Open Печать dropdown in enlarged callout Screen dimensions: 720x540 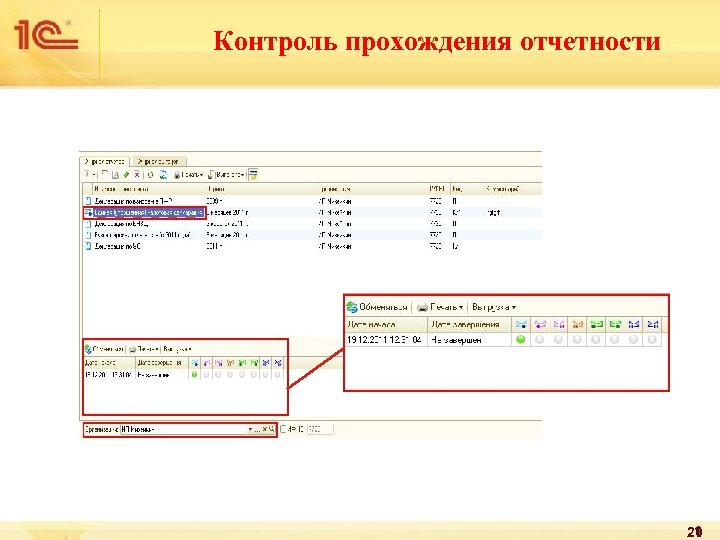point(447,307)
